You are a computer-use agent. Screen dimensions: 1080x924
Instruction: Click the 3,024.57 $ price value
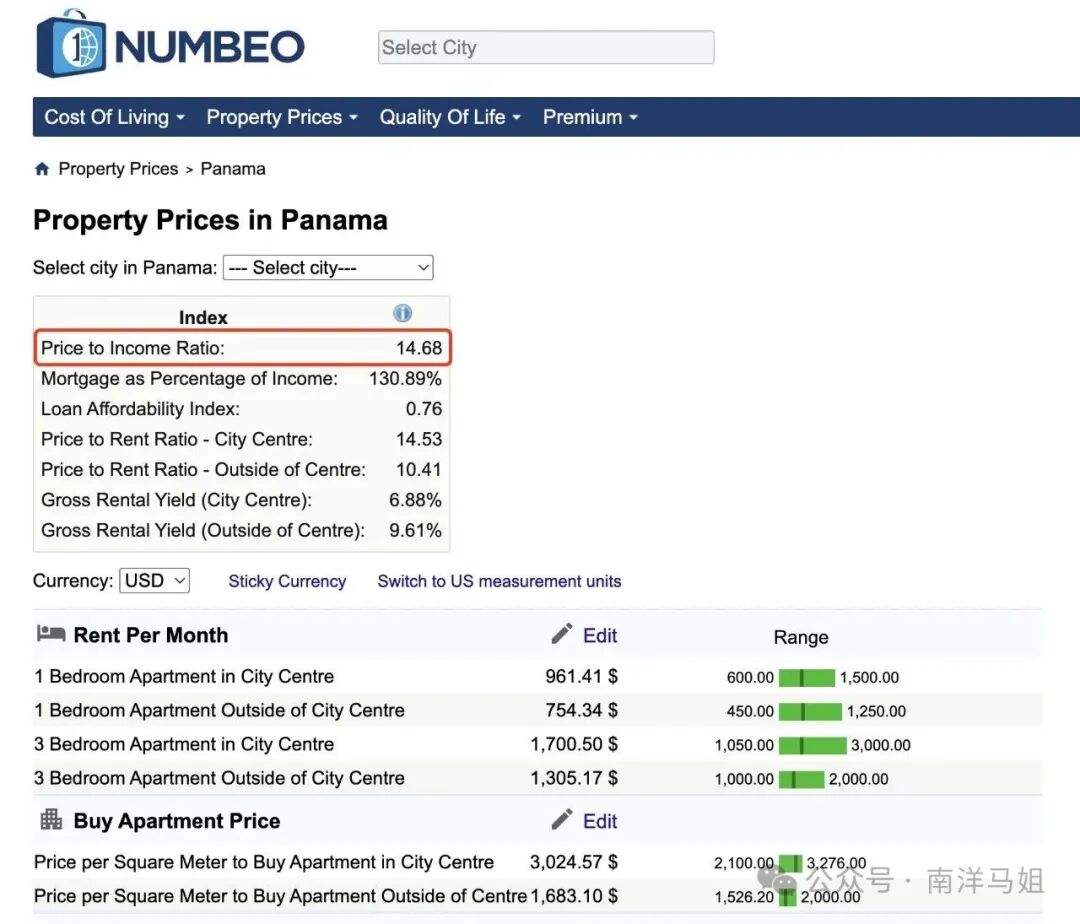[x=574, y=861]
